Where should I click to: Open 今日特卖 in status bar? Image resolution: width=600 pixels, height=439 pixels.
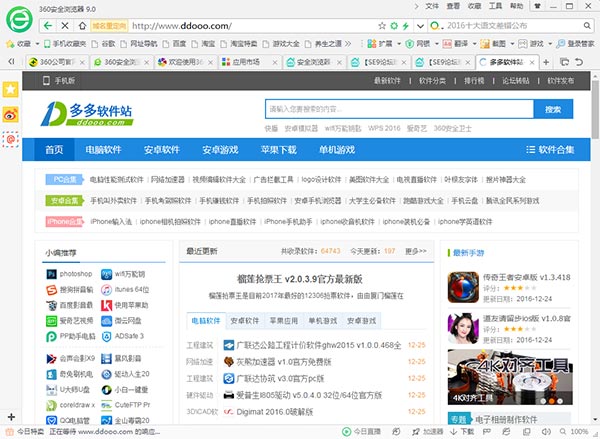tap(25, 432)
